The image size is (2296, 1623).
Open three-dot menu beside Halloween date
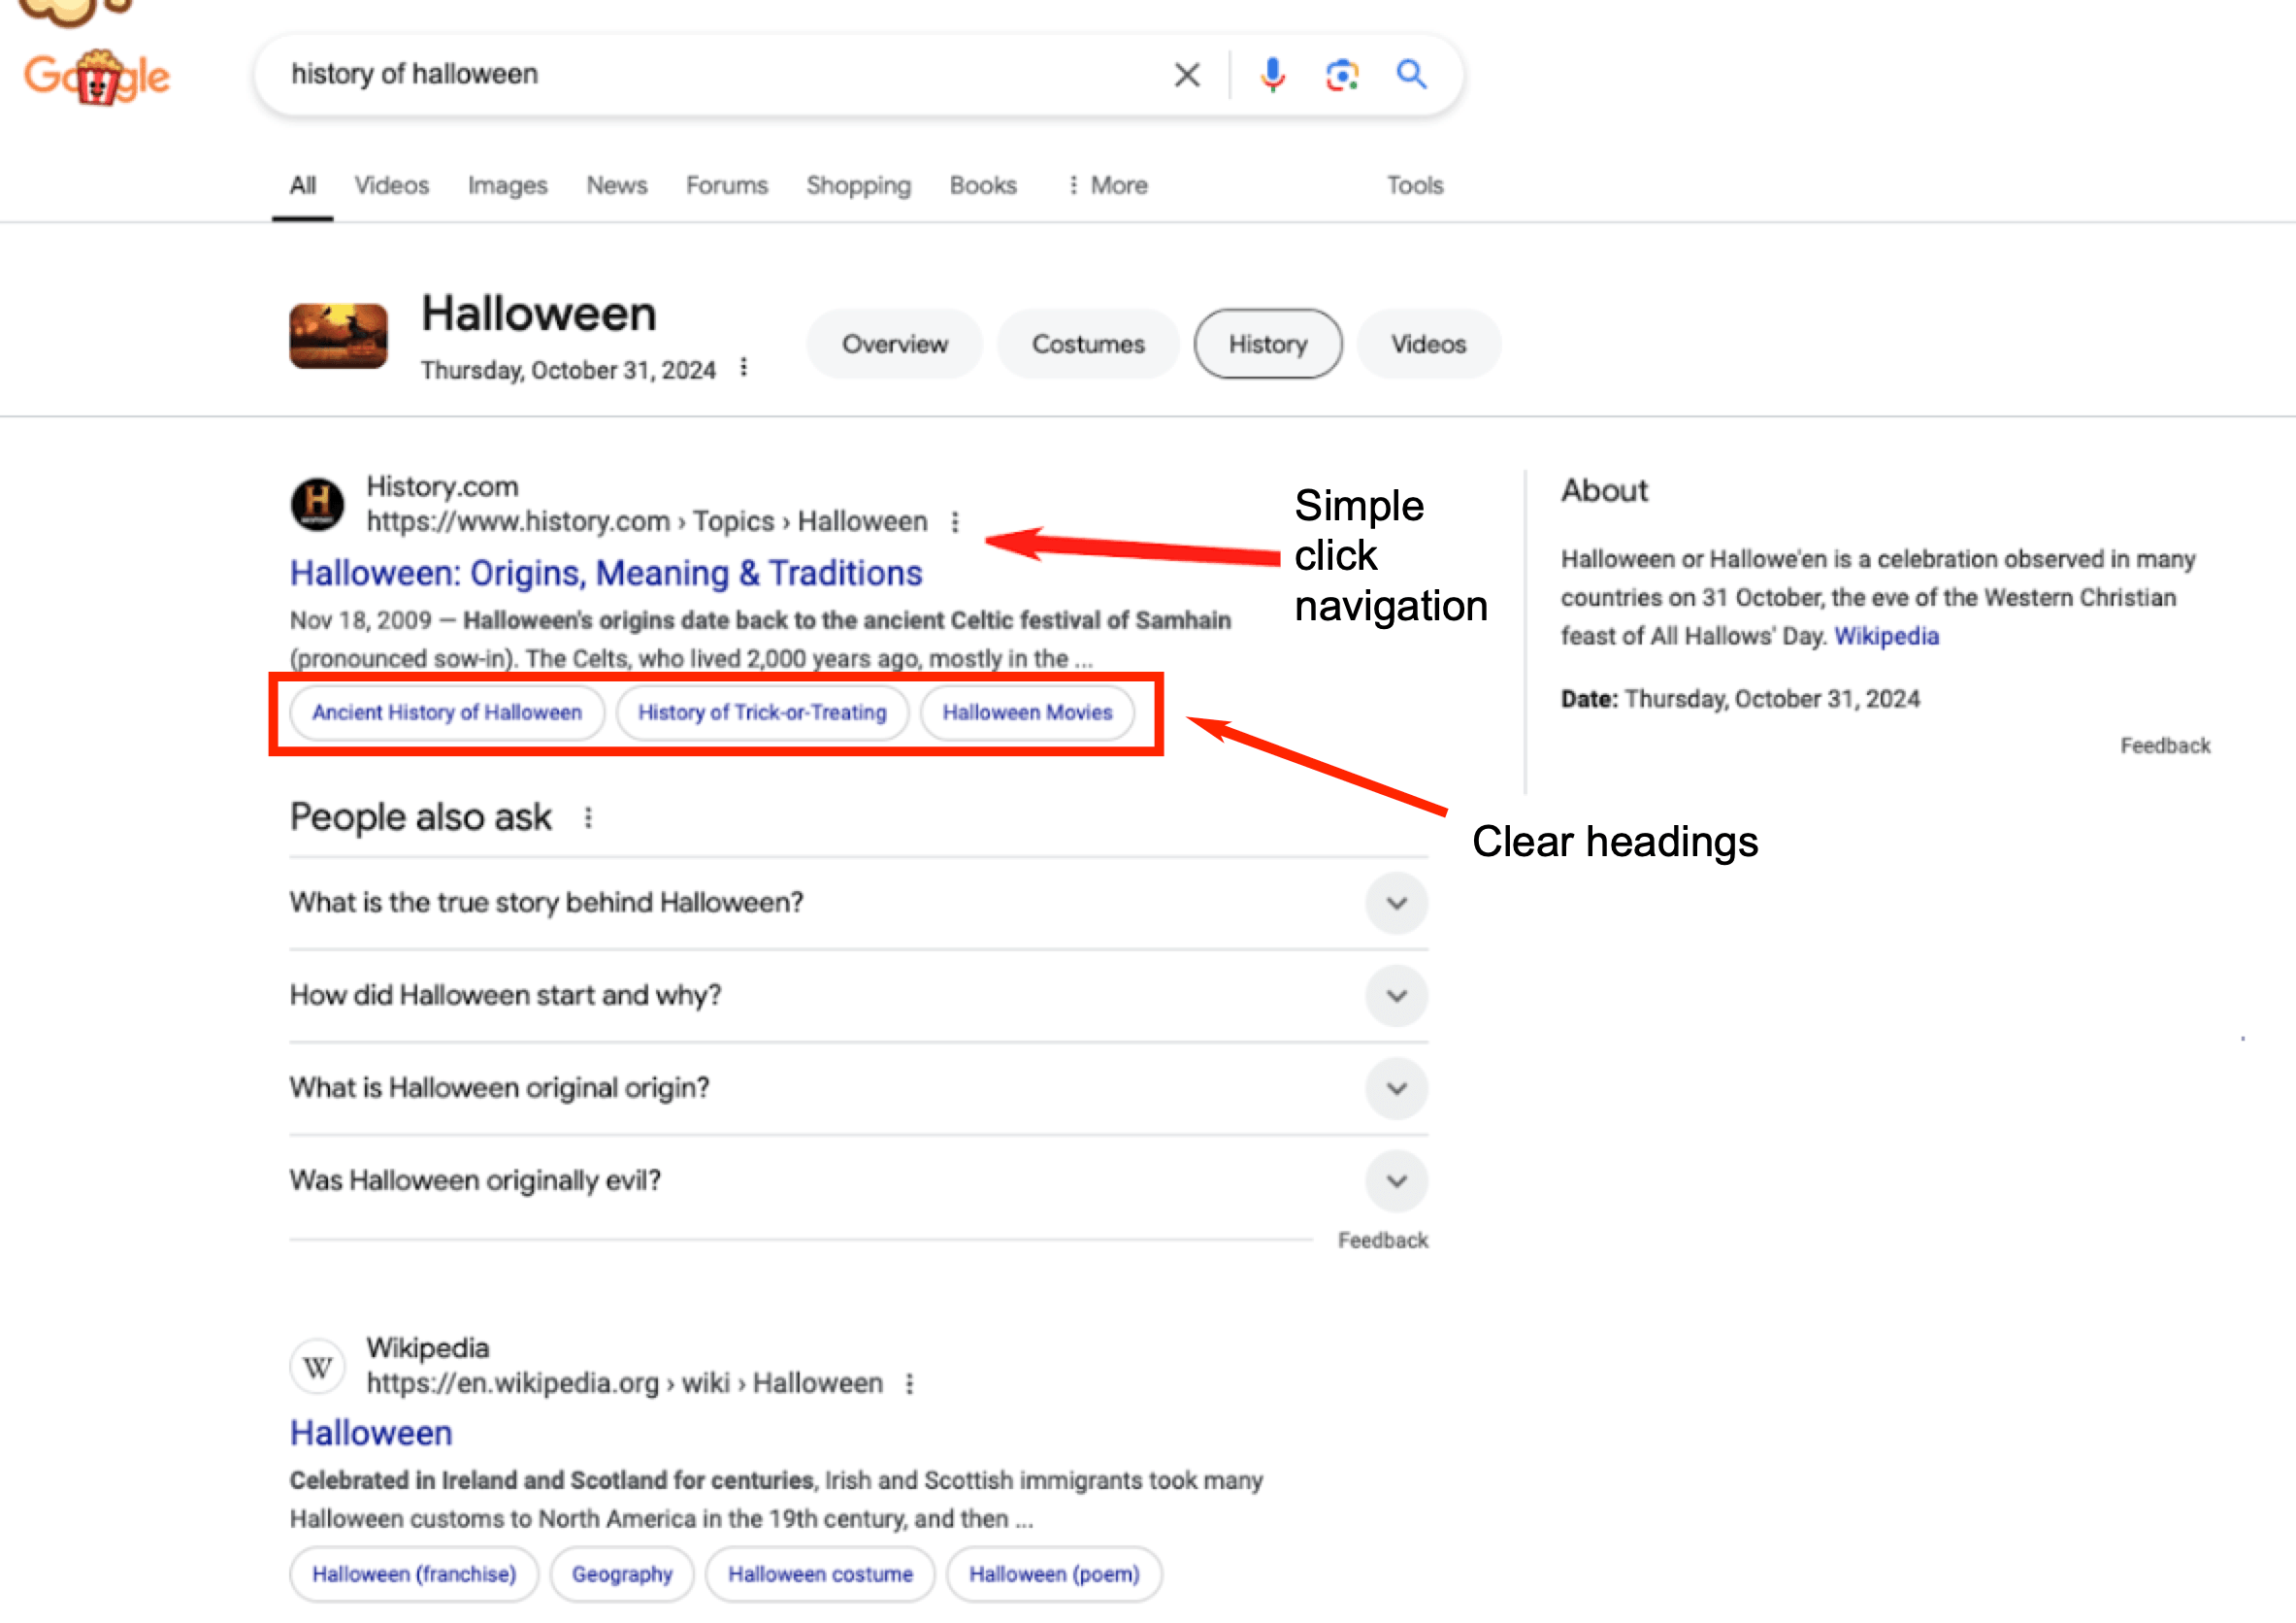[743, 368]
